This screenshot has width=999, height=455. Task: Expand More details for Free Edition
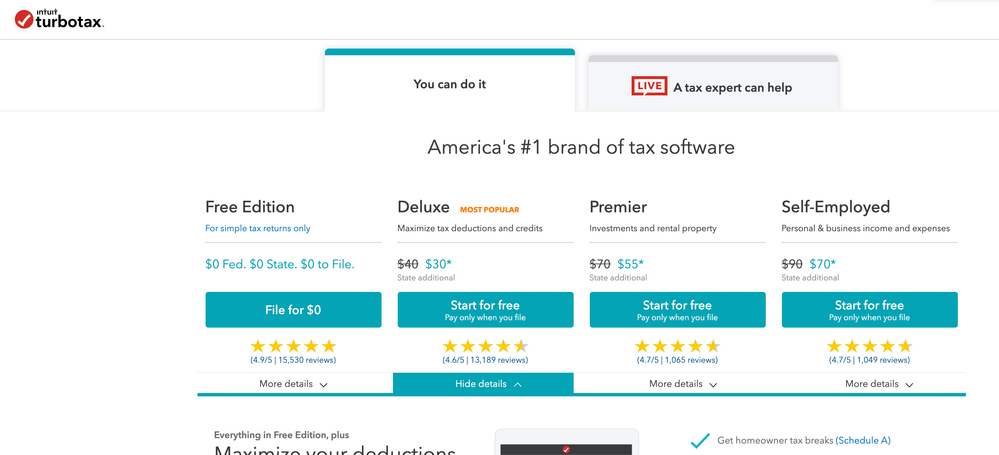tap(293, 384)
